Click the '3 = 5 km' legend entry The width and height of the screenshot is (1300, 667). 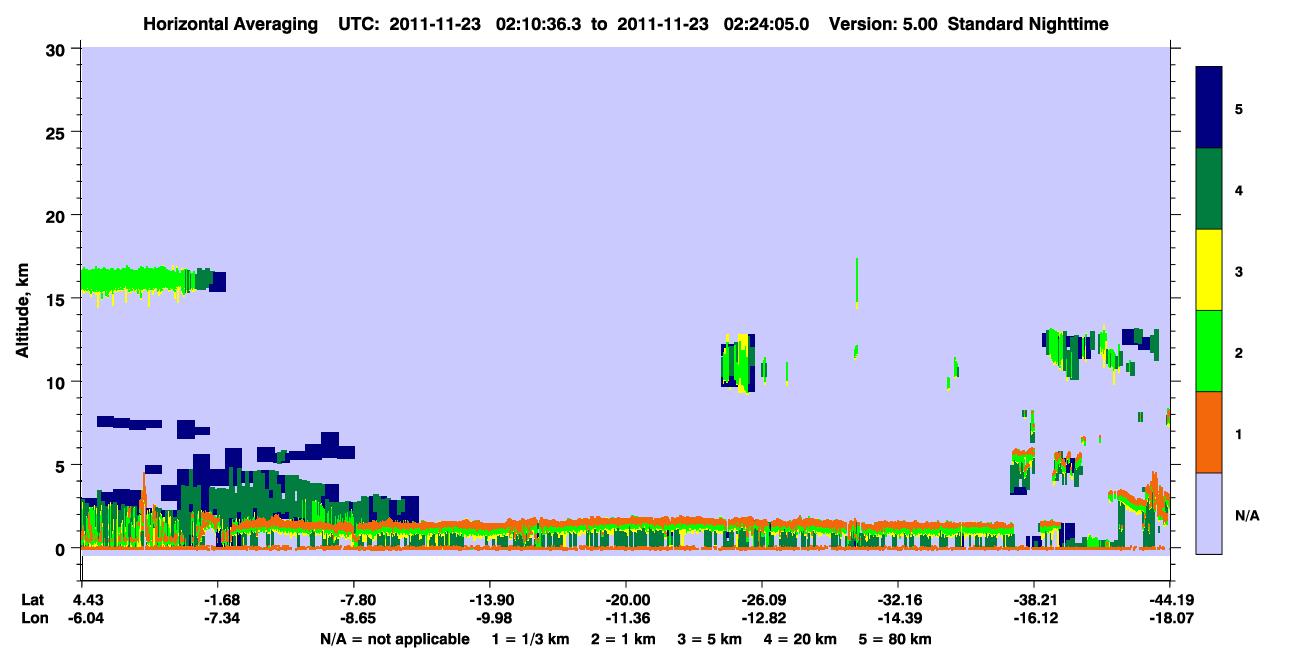pyautogui.click(x=710, y=639)
